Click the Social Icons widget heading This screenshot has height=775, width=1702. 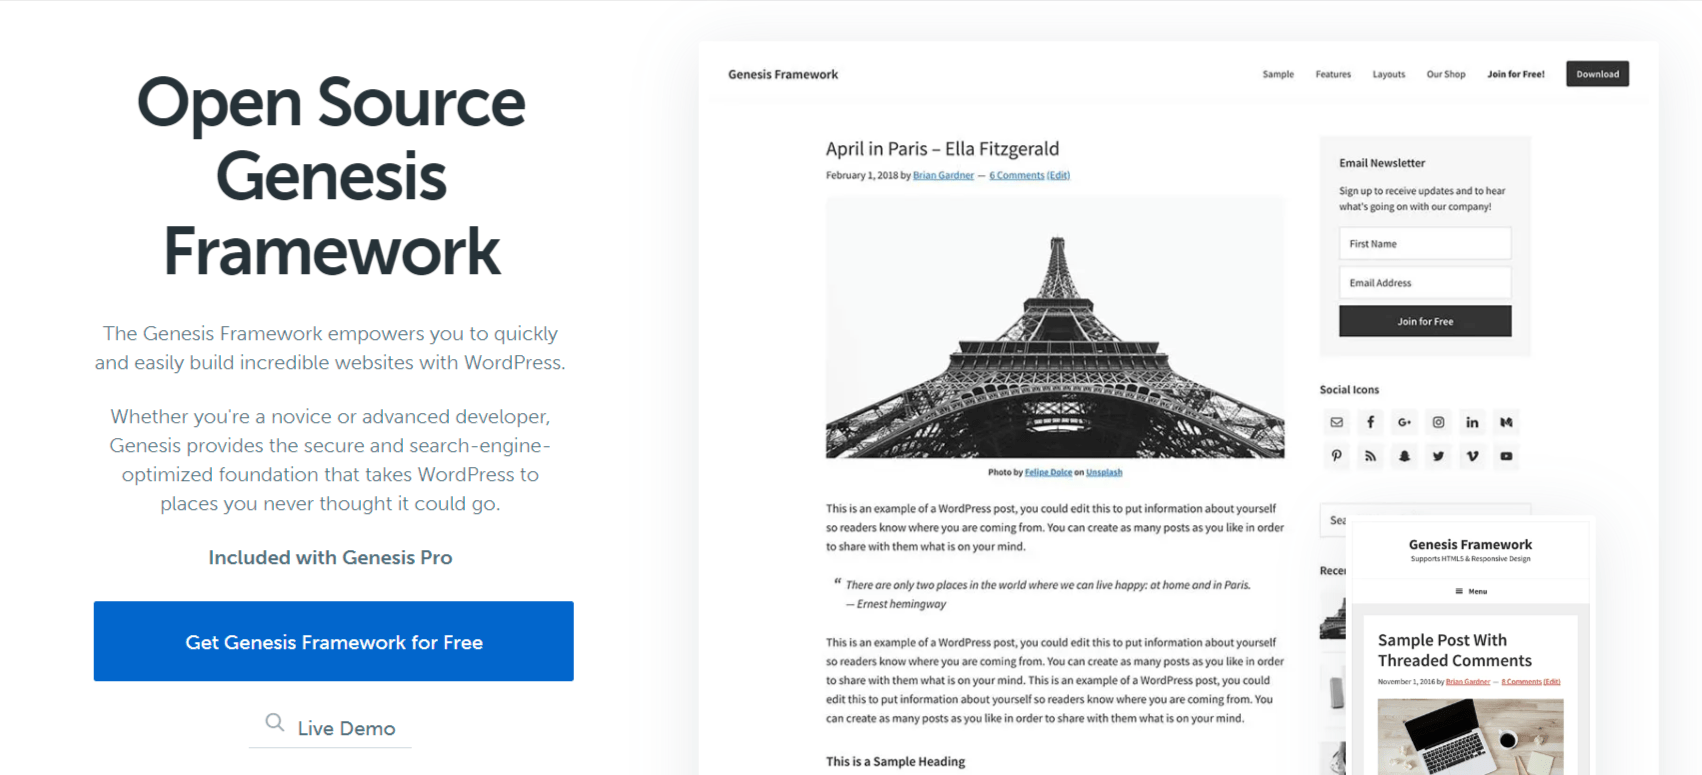coord(1349,390)
